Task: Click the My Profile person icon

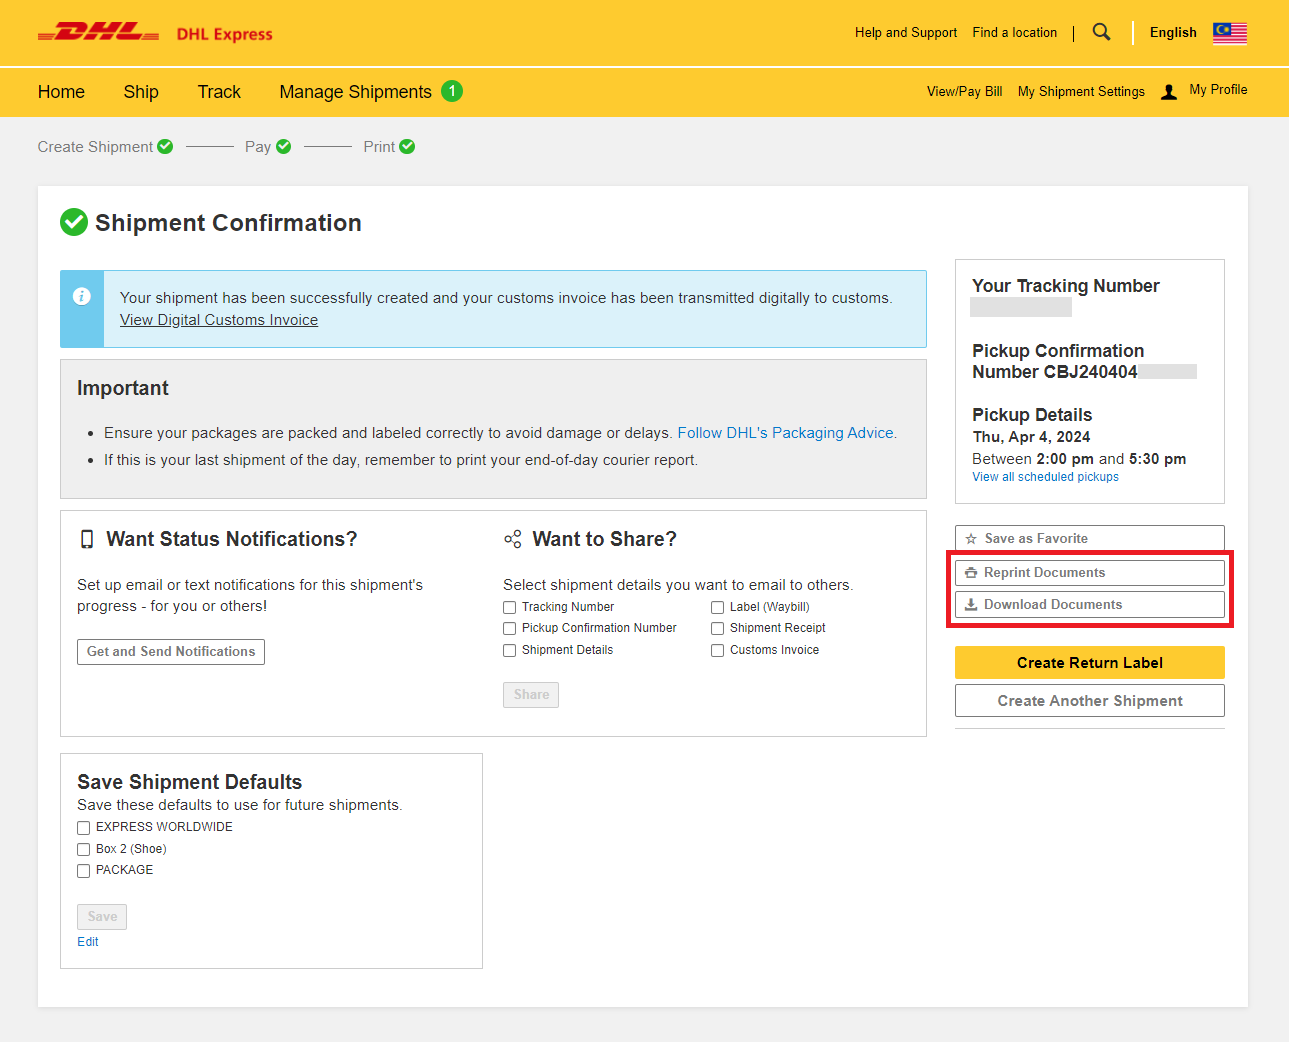Action: click(x=1168, y=92)
